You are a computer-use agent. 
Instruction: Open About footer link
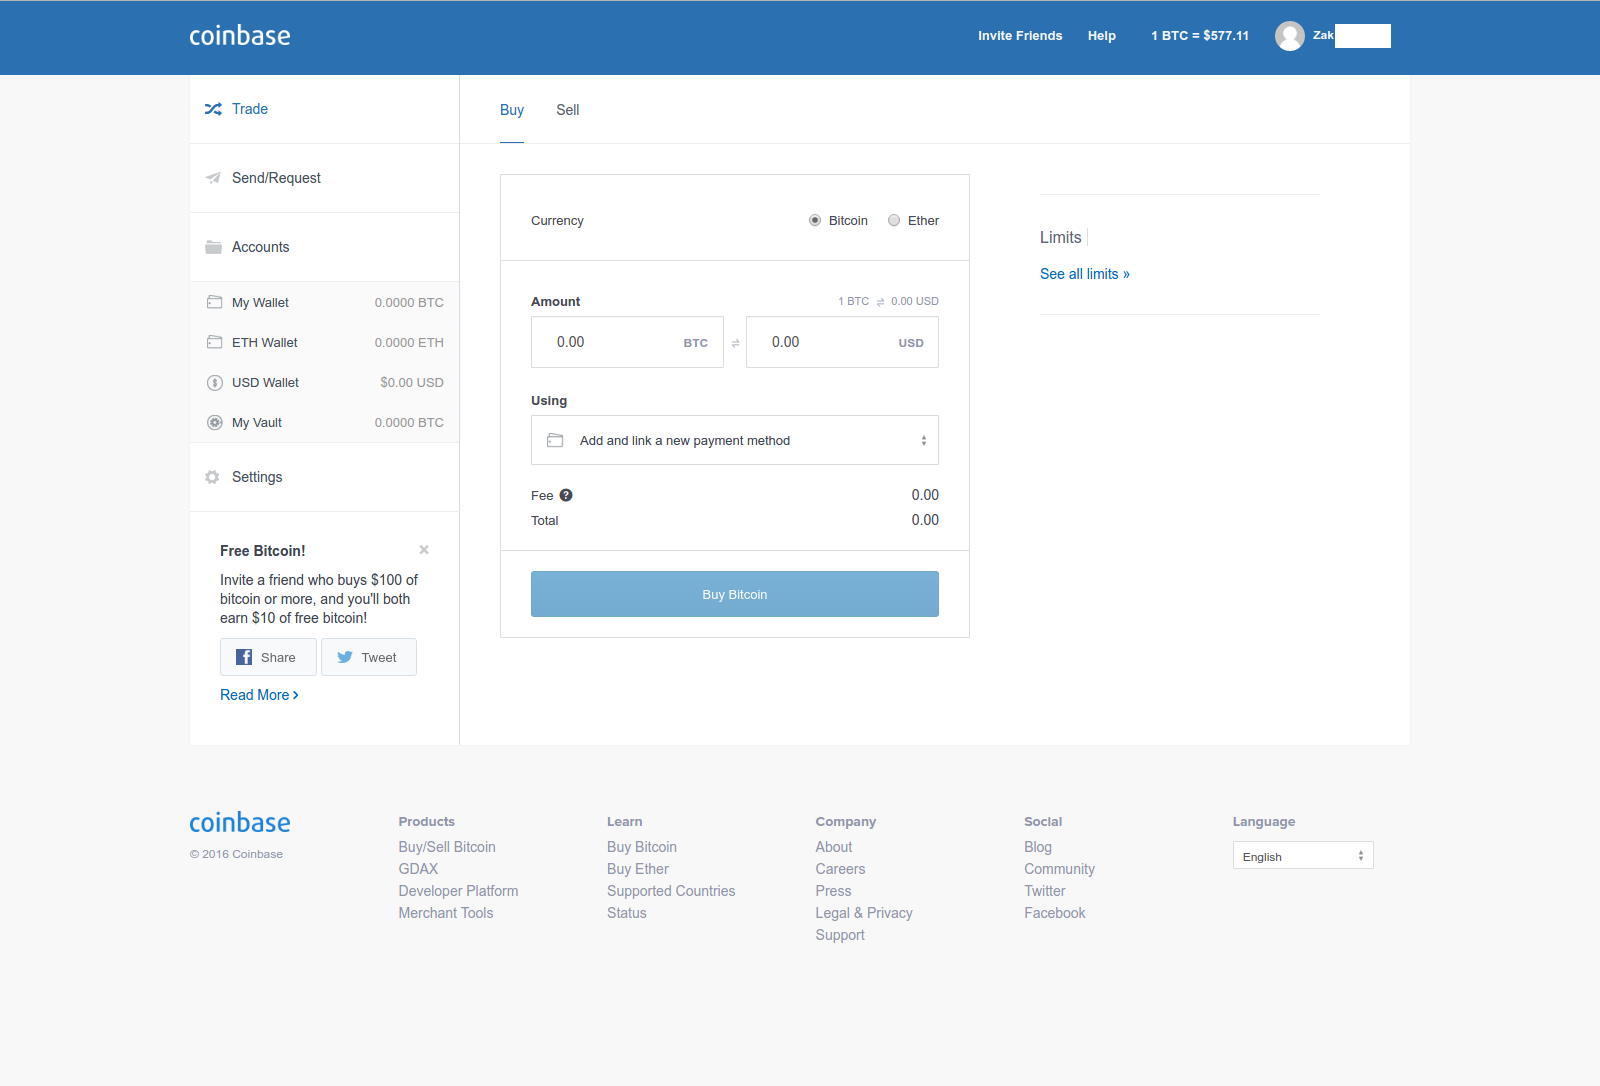pyautogui.click(x=834, y=847)
